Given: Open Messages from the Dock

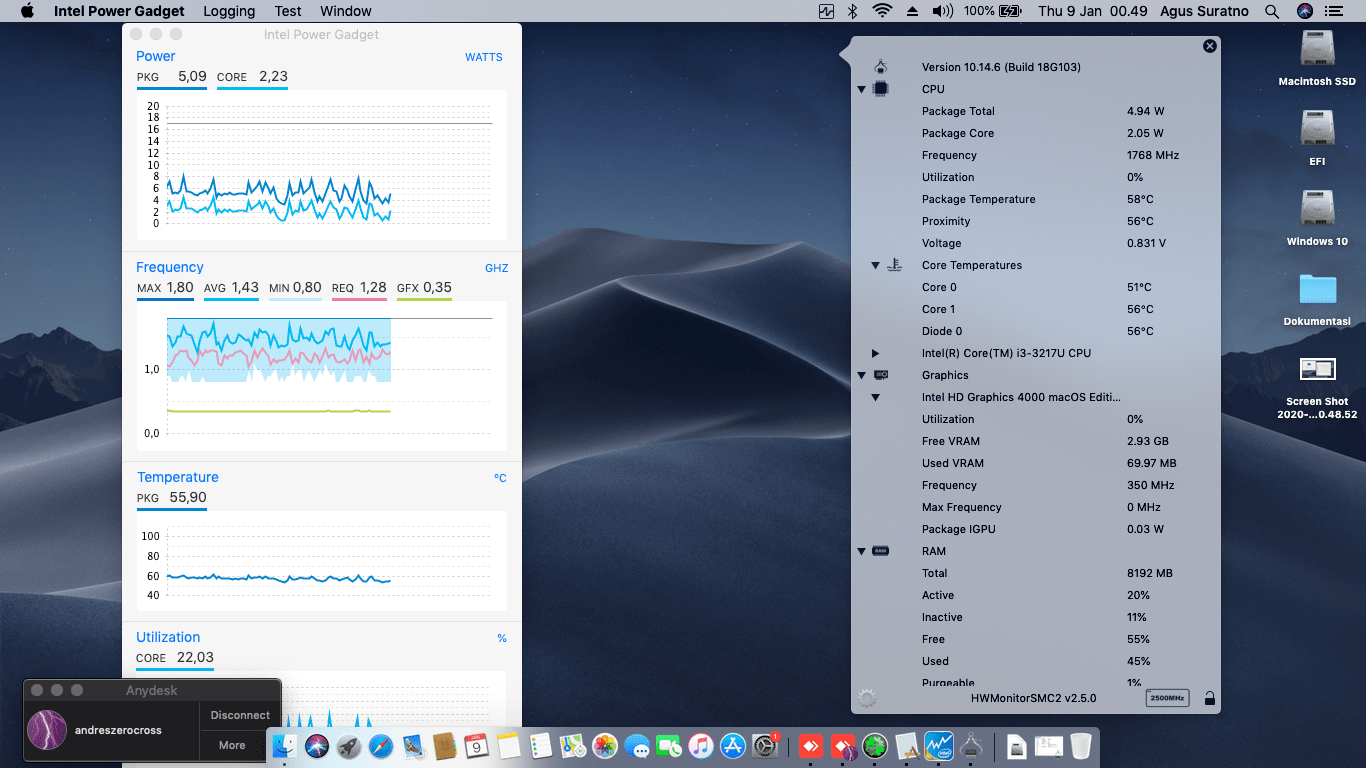Looking at the screenshot, I should (x=637, y=746).
